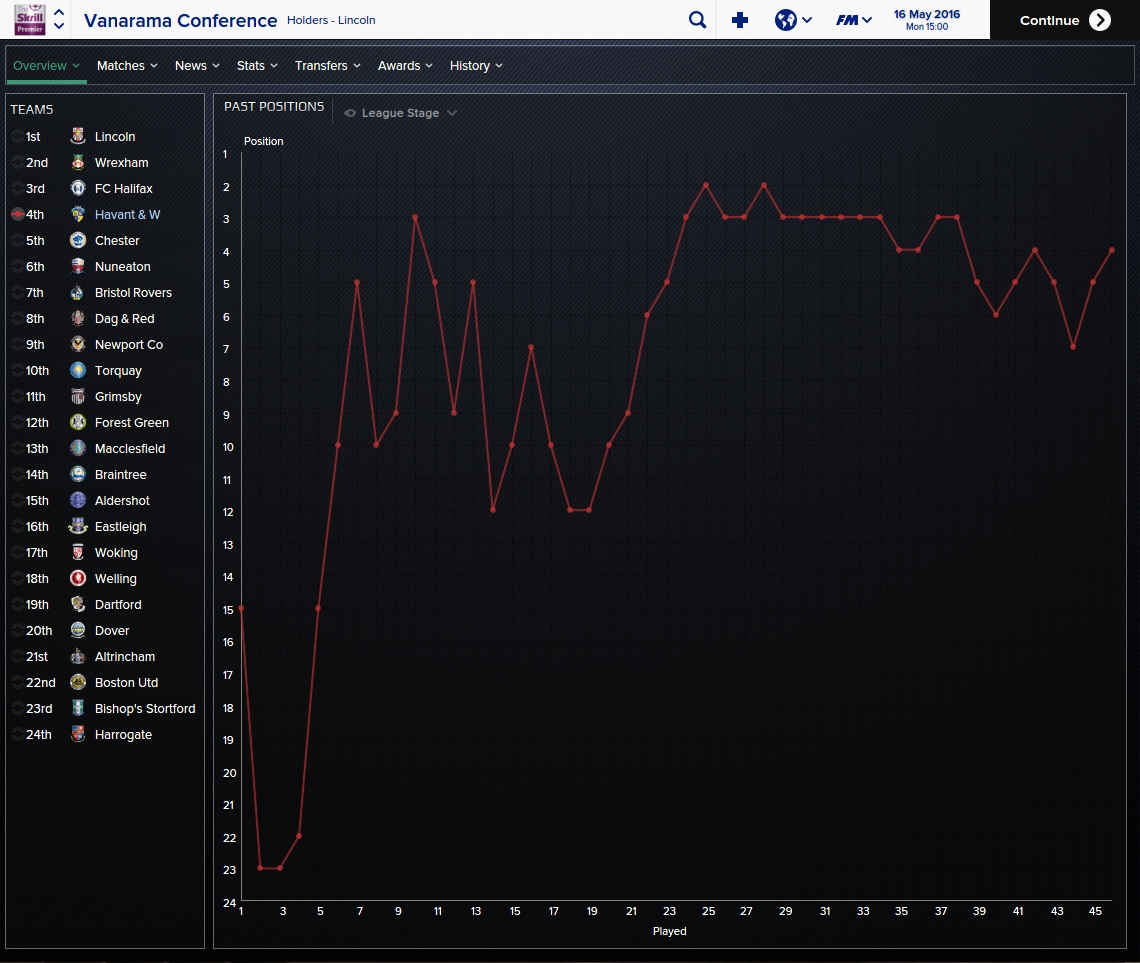
Task: Toggle graph line for 9th Newport Co
Action: click(x=17, y=344)
